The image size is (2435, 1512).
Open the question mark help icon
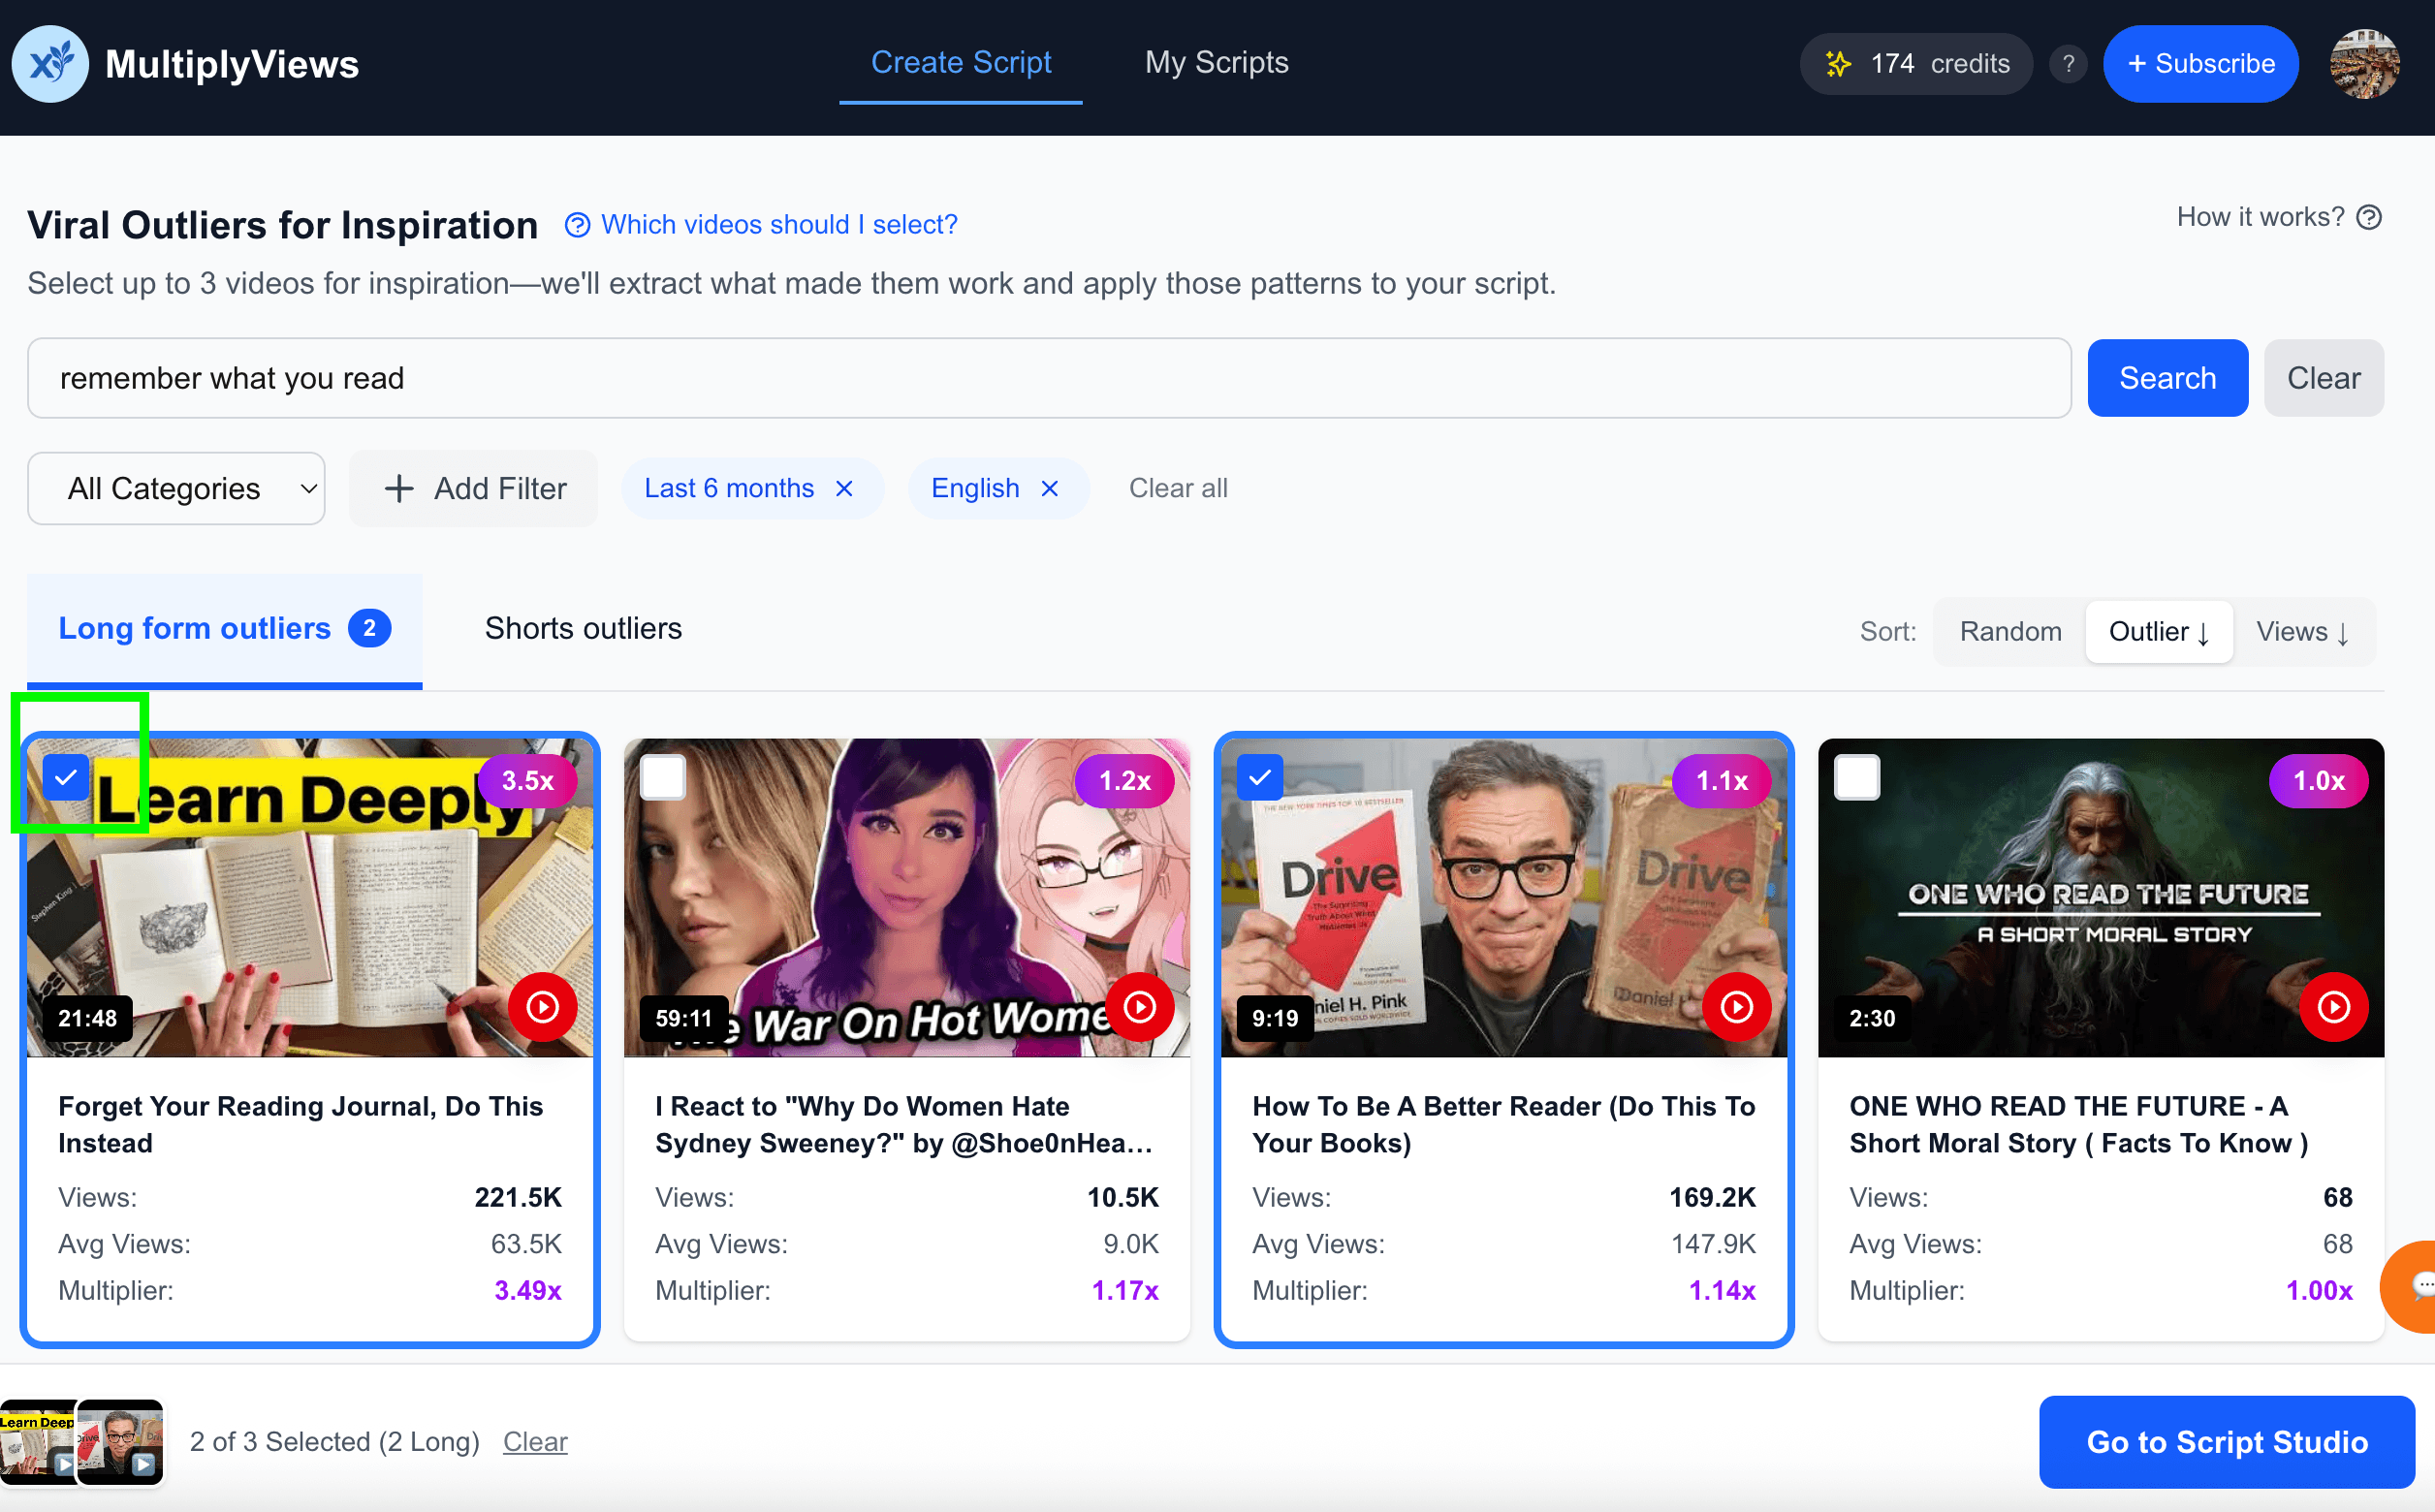2068,64
